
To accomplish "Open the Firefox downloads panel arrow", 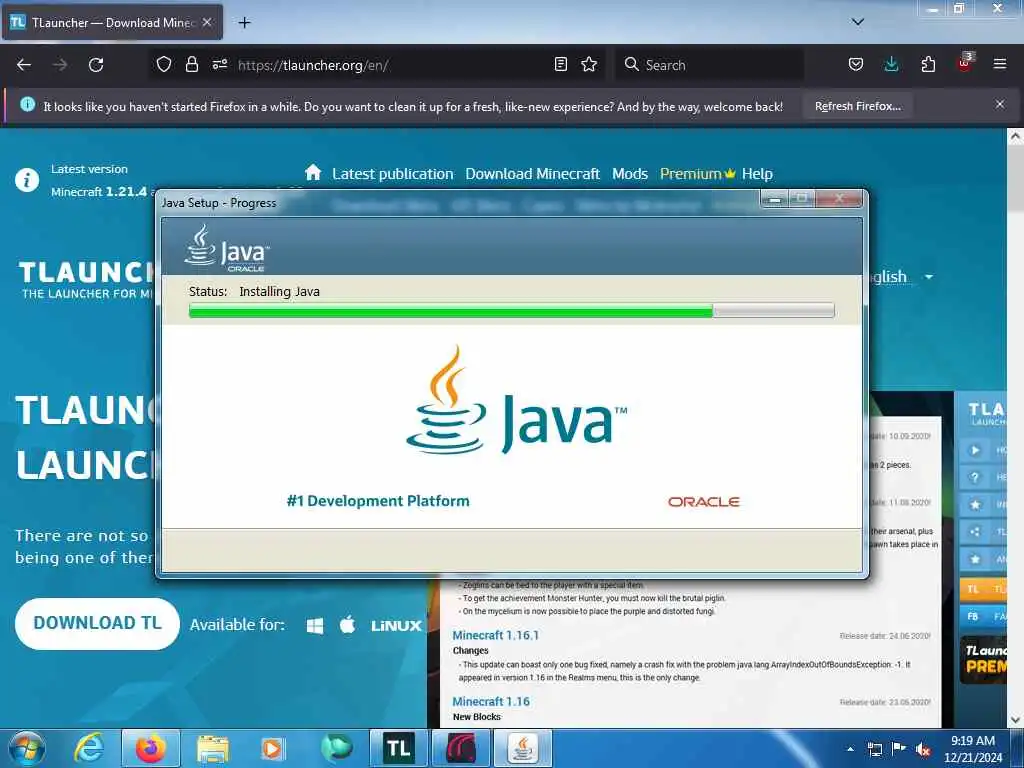I will [891, 64].
